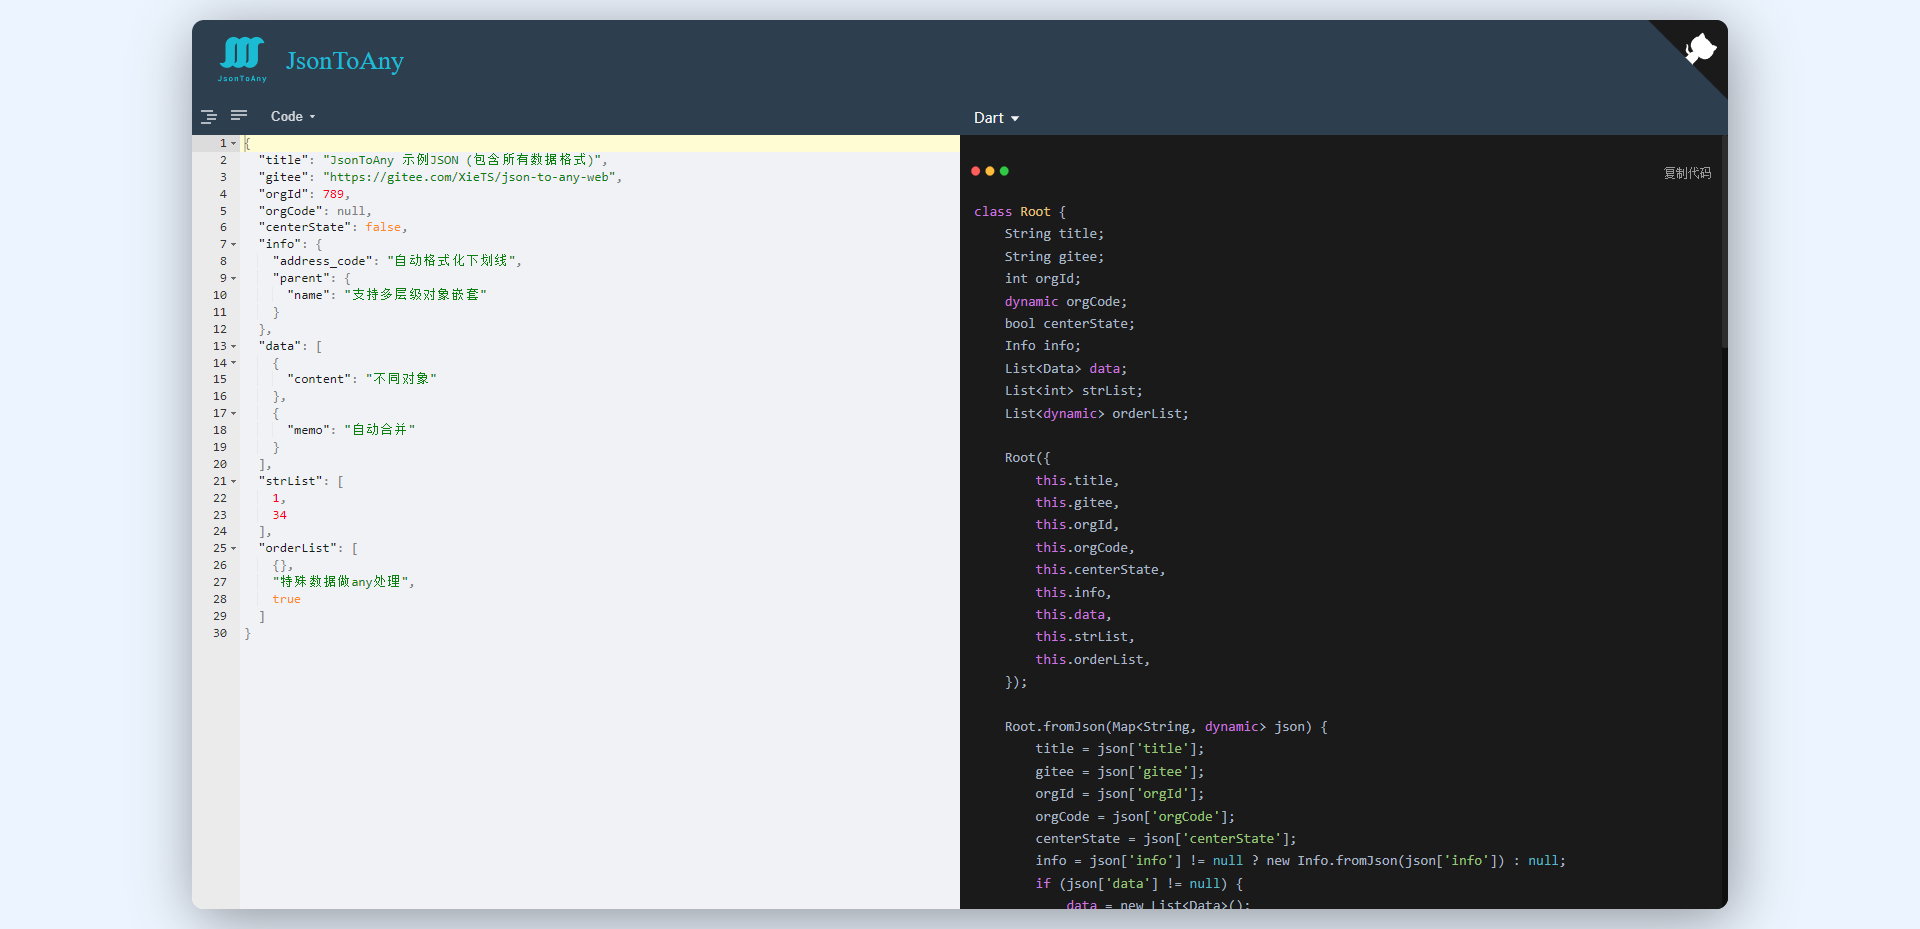Click "if (json['data'] != null) {" line

[x=1139, y=884]
